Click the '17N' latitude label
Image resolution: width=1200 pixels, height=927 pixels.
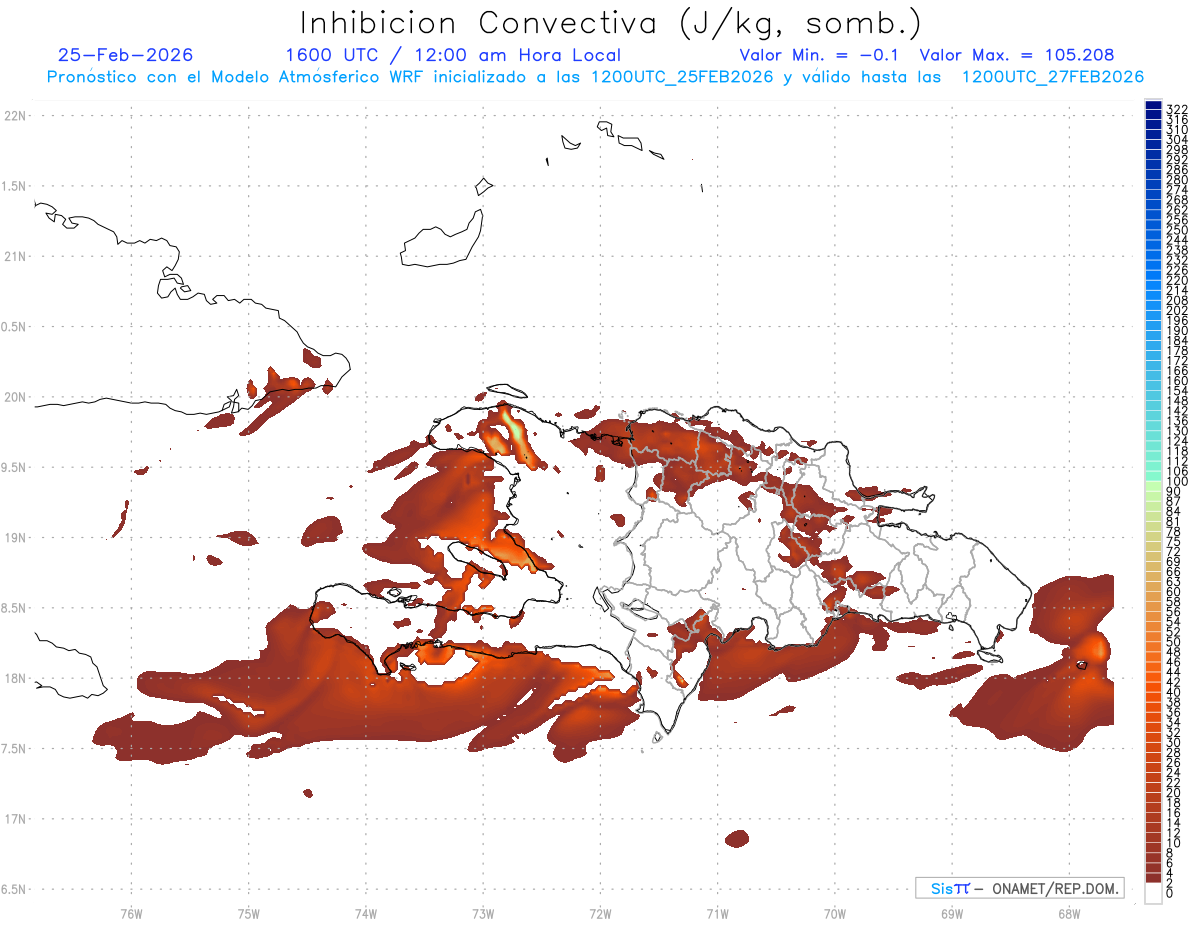point(15,819)
